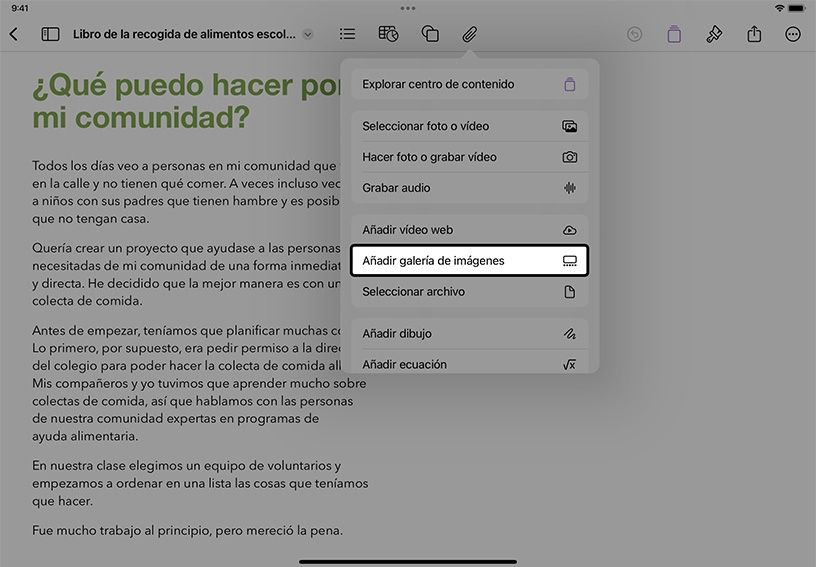Tap the 9:41 clock in status bar
Screen dimensions: 816x567
tap(20, 8)
